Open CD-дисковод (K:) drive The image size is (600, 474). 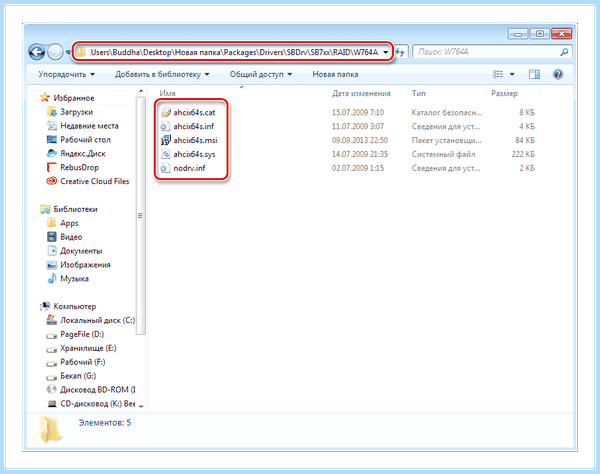pos(90,404)
